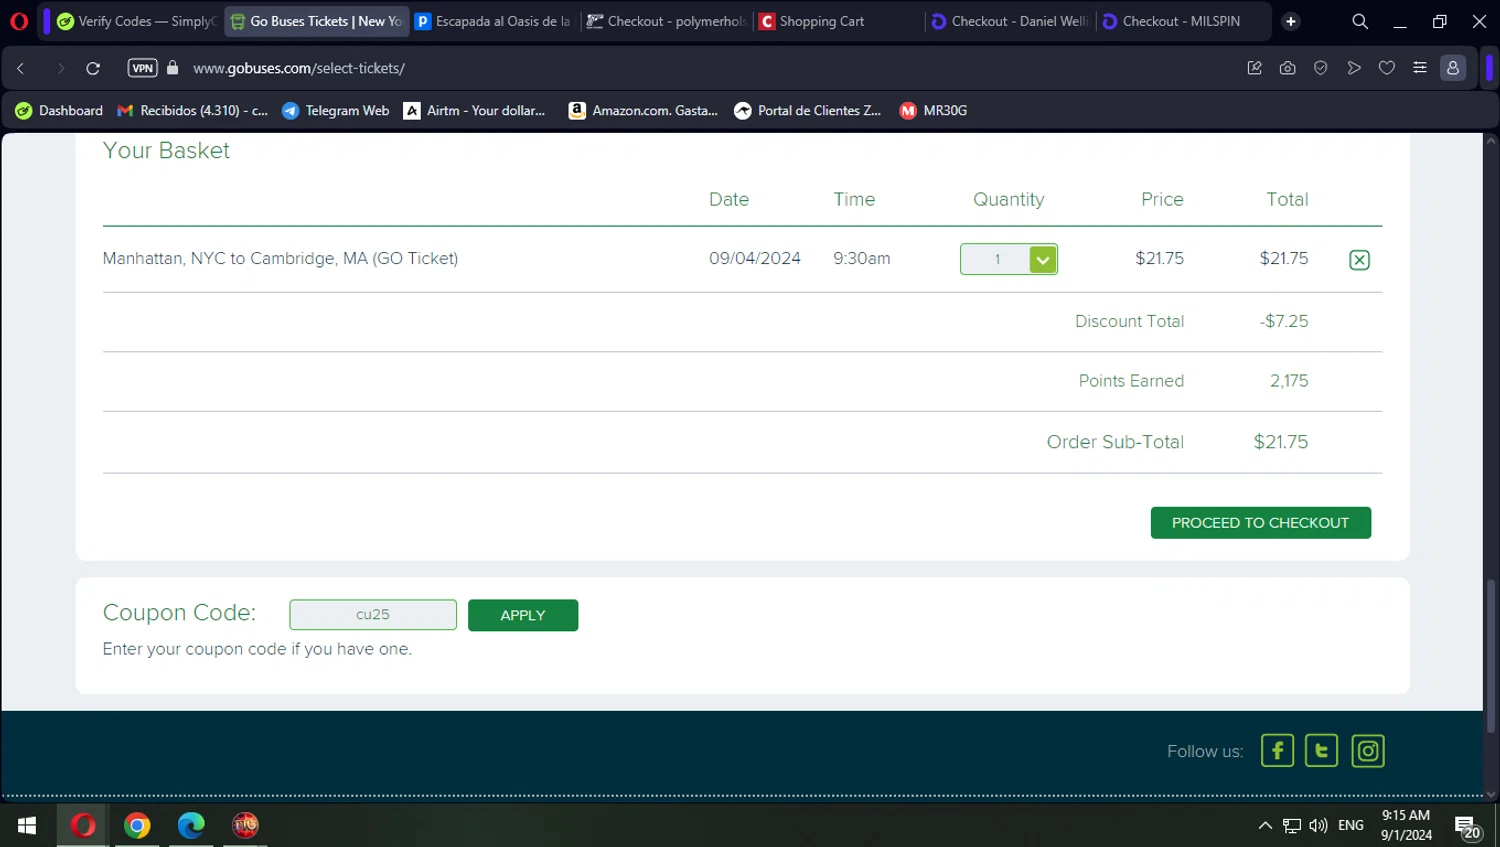Viewport: 1500px width, 847px height.
Task: Click the edit page icon in address bar
Action: click(1255, 68)
